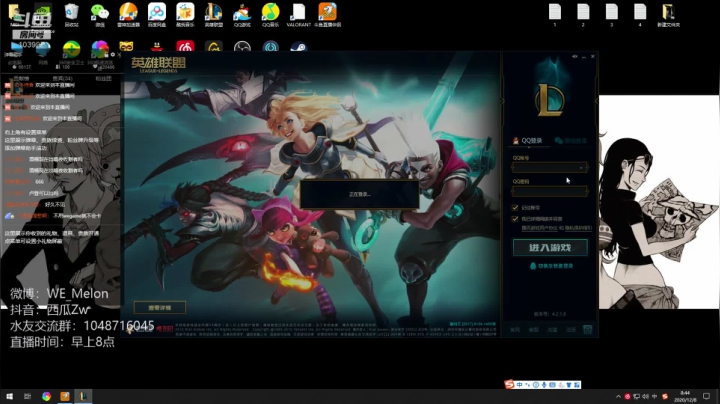Open the League of Legends desktop shortcut
720x404 pixels.
(214, 15)
